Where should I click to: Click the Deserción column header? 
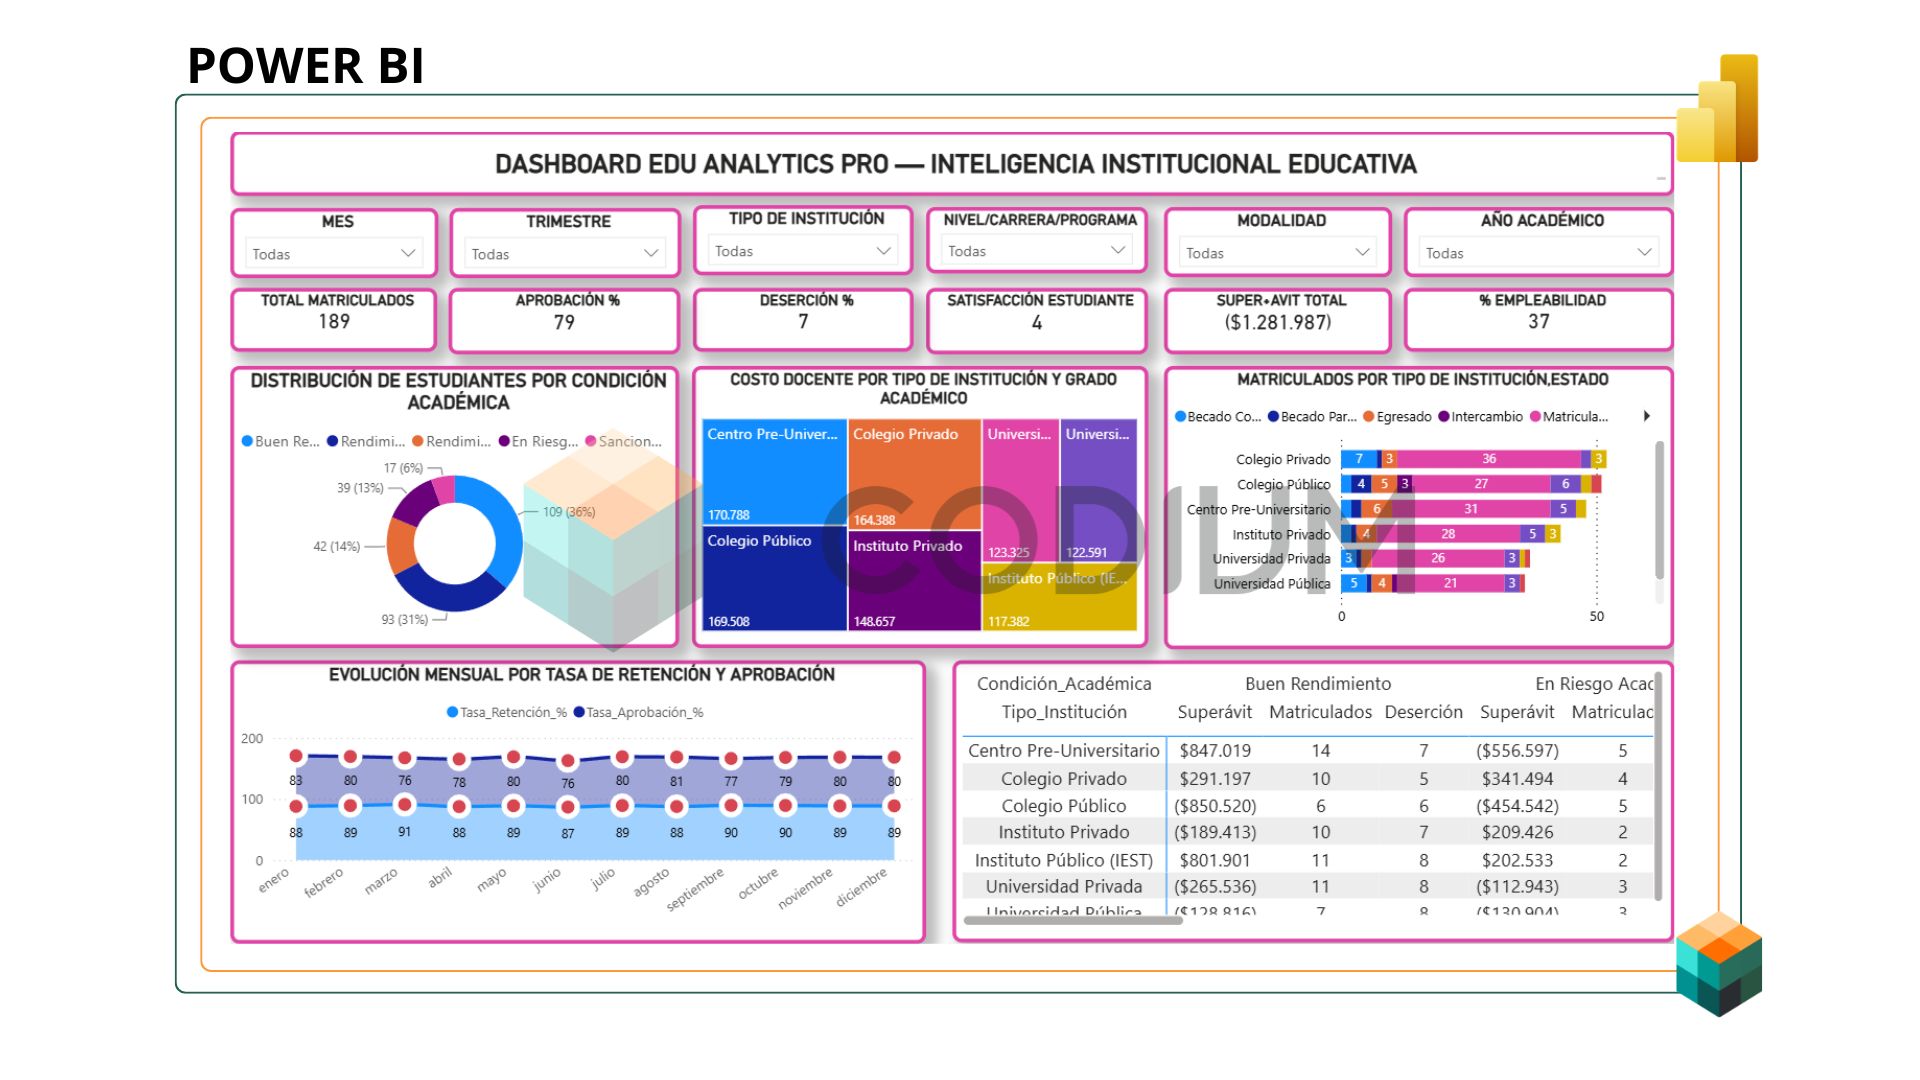1423,712
